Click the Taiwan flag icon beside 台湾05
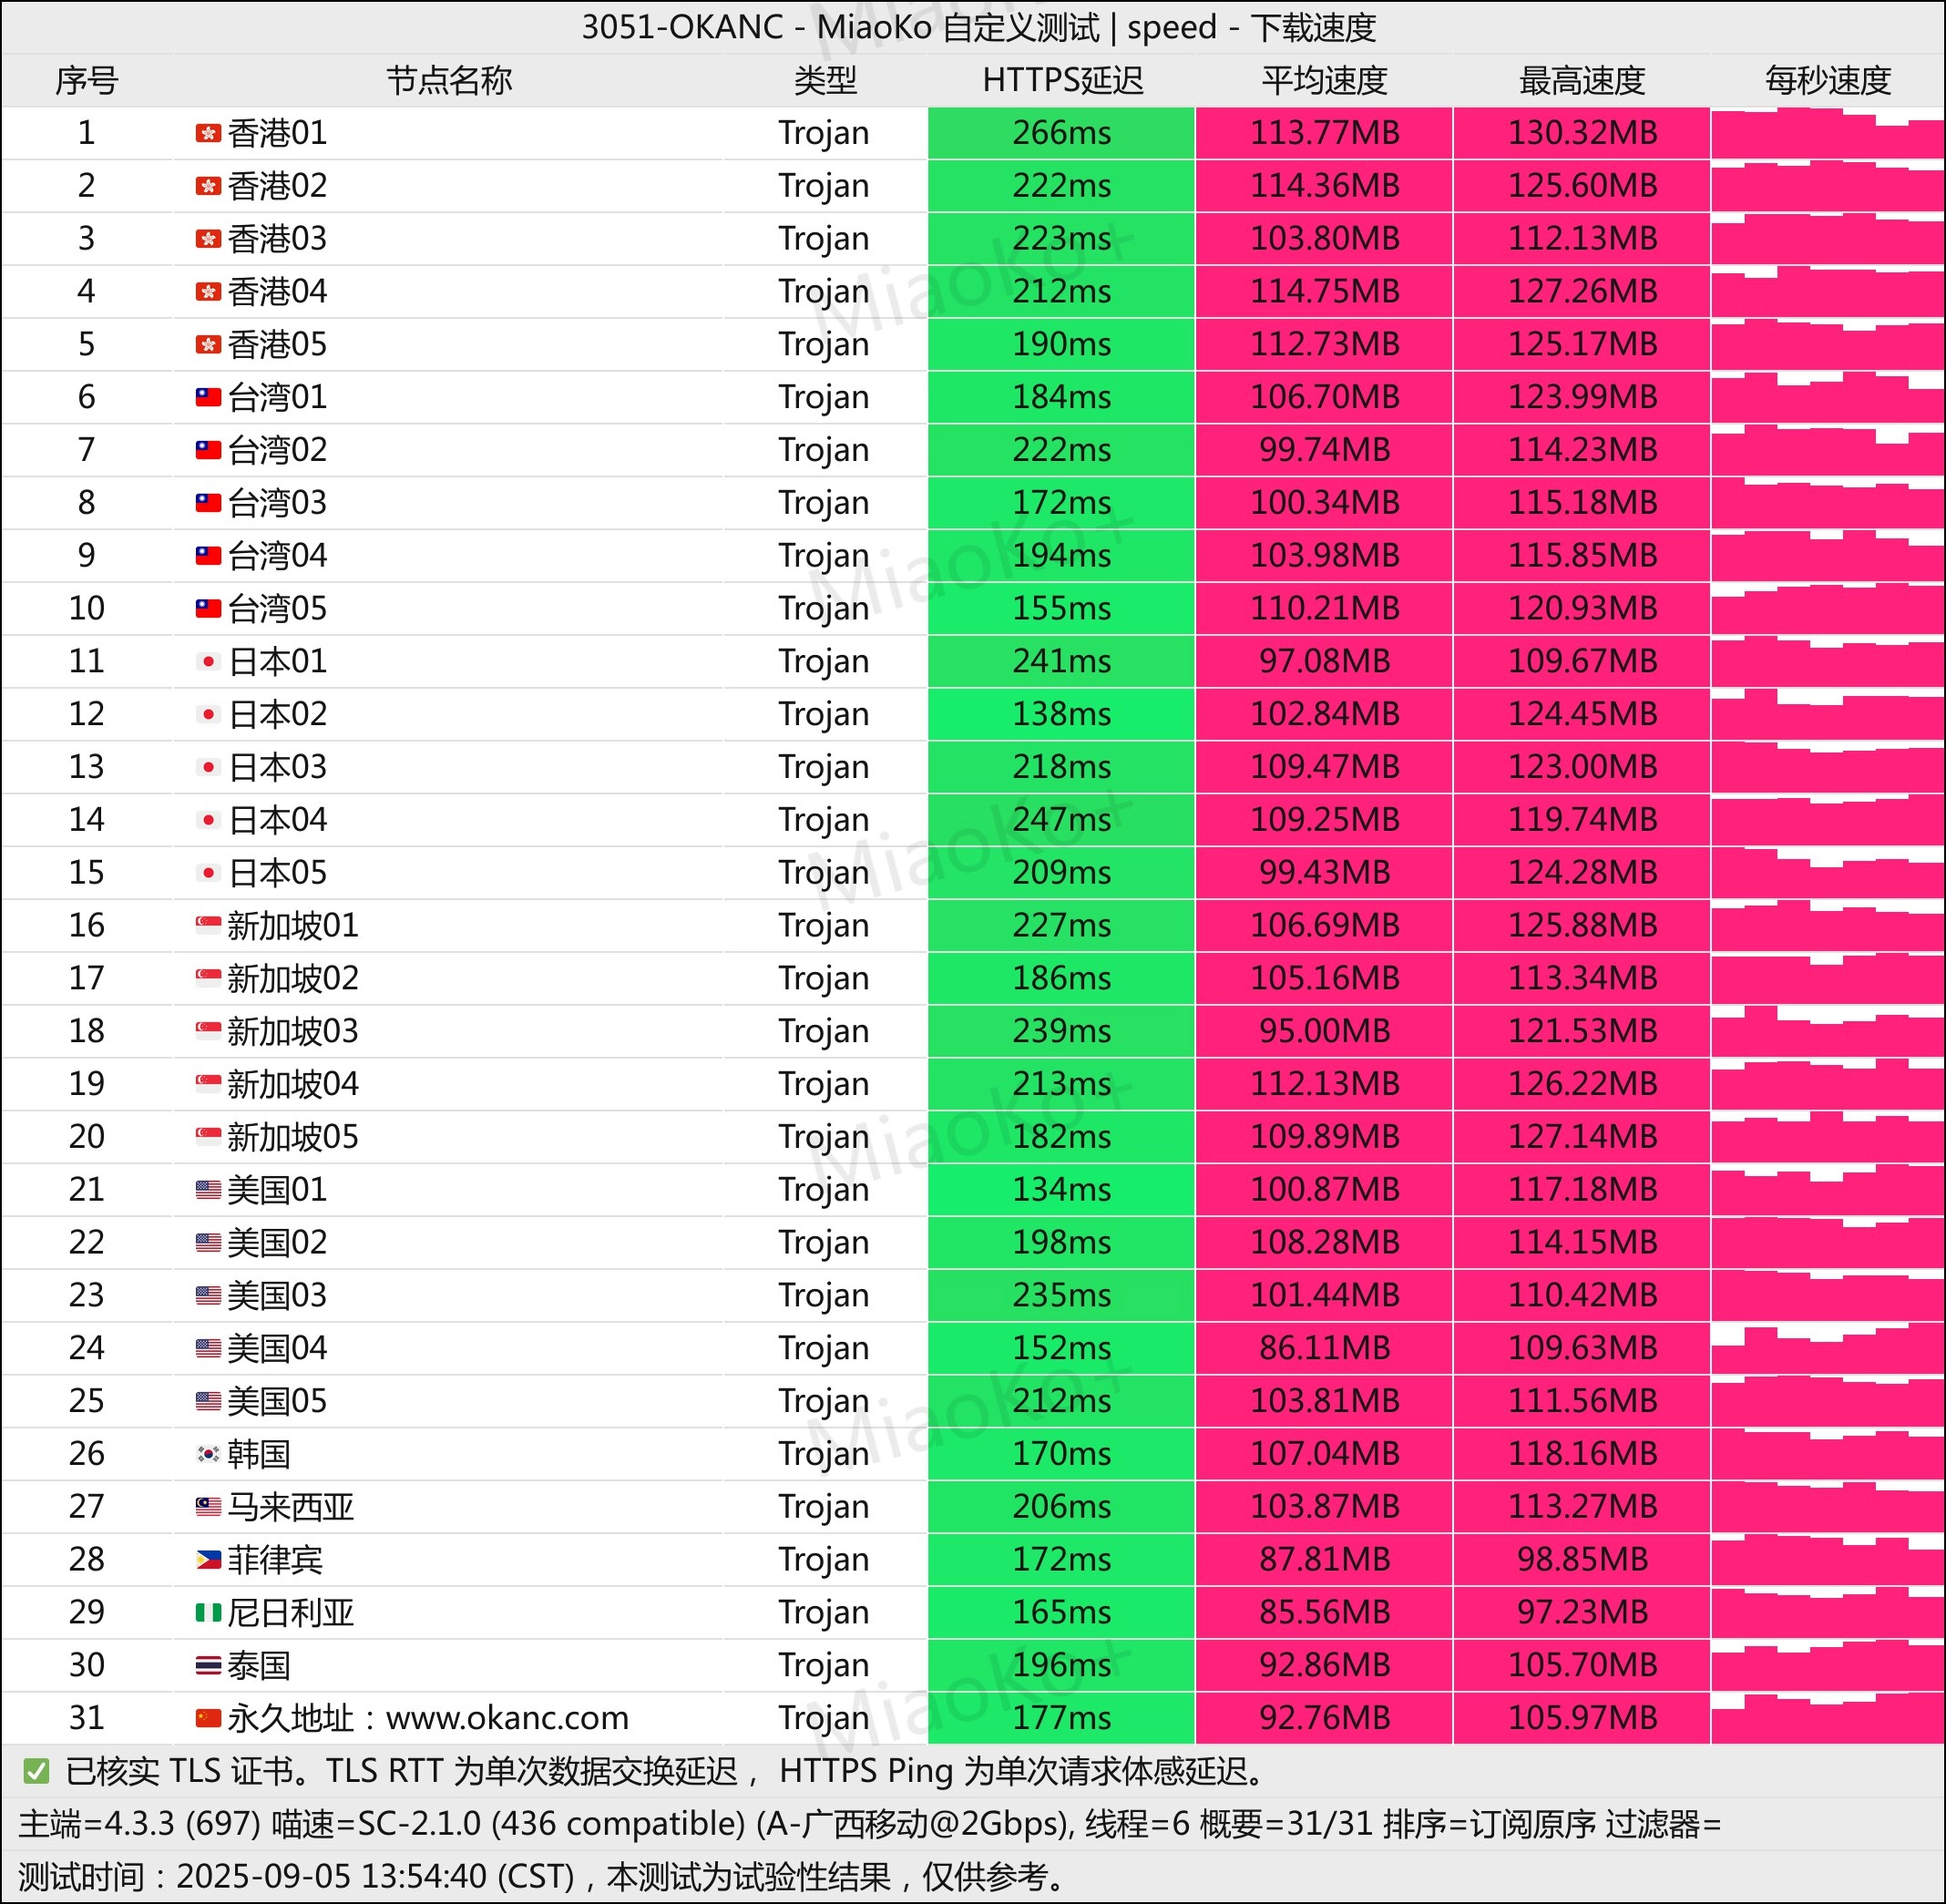This screenshot has width=1946, height=1904. click(x=208, y=609)
